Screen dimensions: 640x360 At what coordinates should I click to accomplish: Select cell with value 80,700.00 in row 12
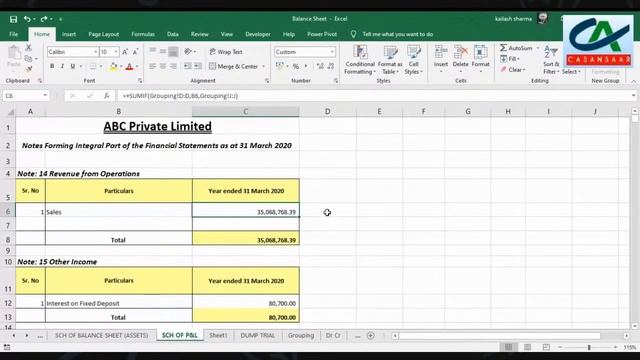246,302
